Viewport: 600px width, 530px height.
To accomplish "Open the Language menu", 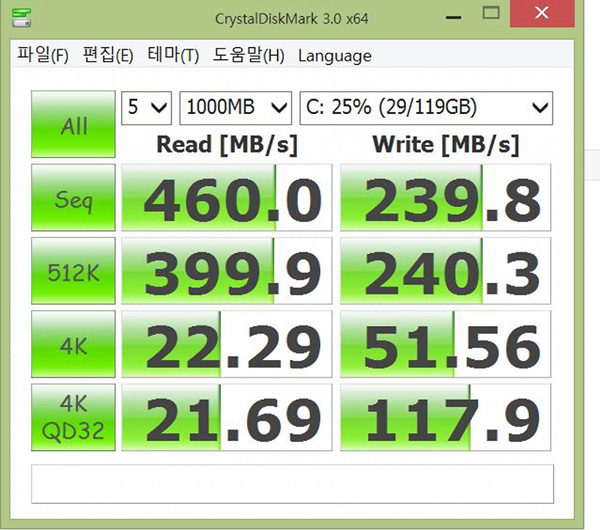I will click(335, 56).
